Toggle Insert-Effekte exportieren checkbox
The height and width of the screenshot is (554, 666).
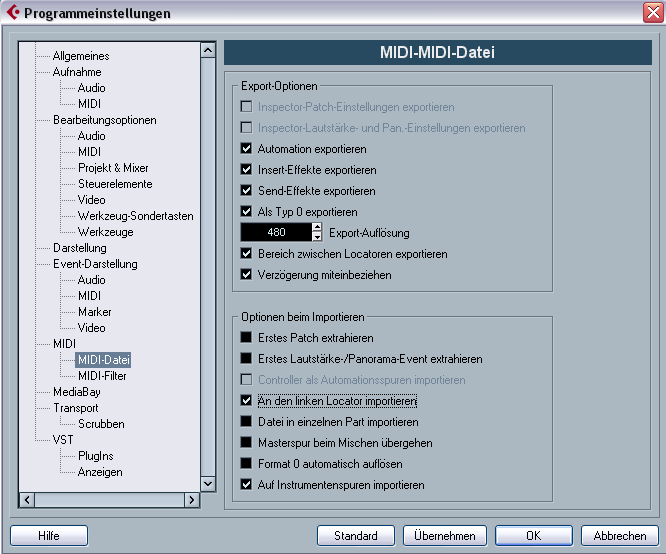click(x=246, y=169)
